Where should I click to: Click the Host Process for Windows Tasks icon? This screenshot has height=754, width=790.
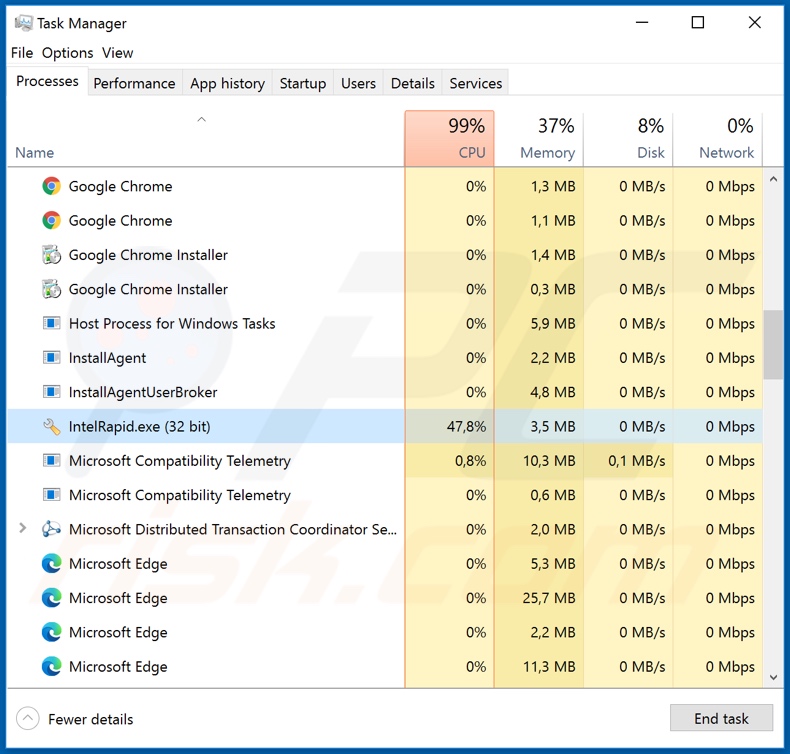pos(51,323)
